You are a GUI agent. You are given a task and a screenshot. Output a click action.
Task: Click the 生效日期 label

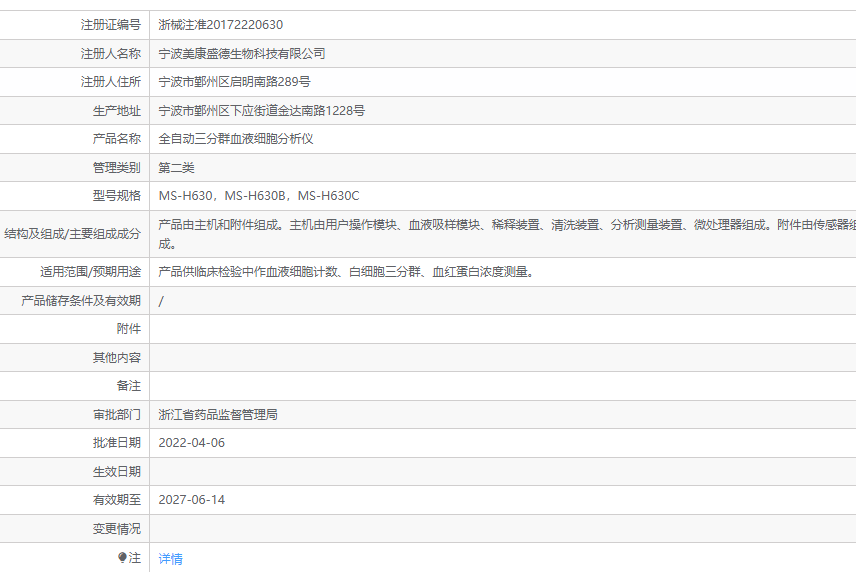point(117,472)
